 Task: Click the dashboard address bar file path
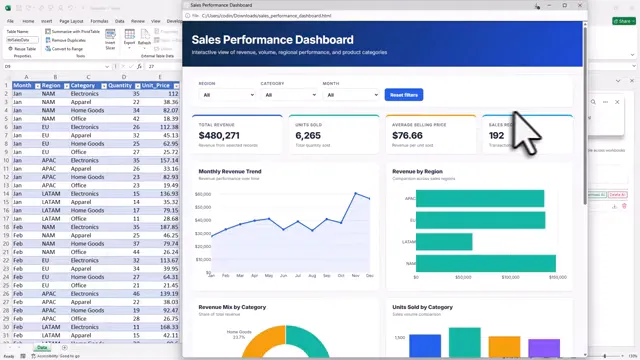point(267,16)
